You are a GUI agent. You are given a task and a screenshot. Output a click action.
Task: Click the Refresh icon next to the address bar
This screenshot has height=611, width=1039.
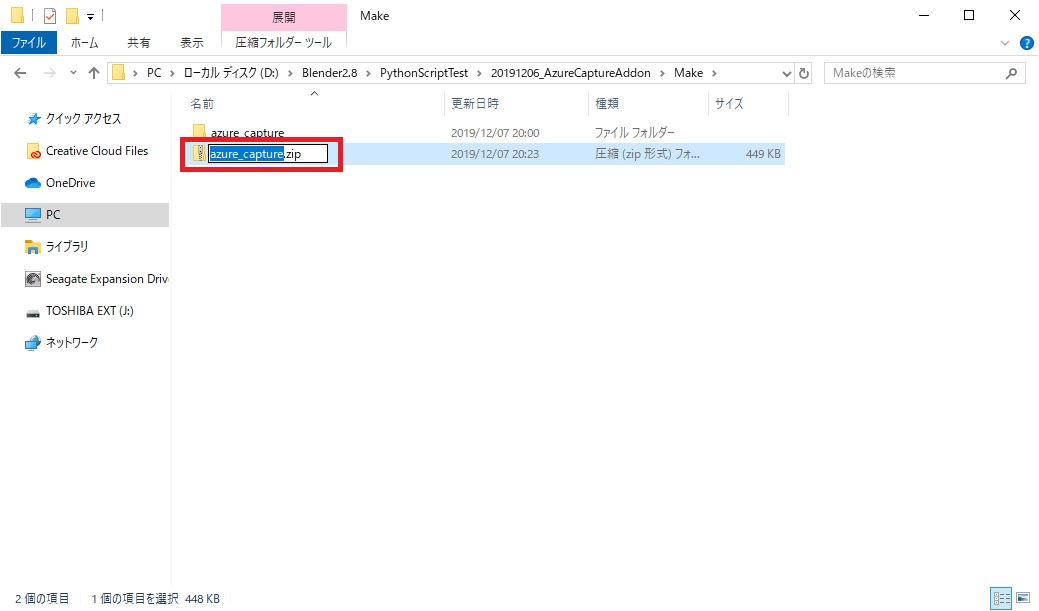(x=805, y=72)
